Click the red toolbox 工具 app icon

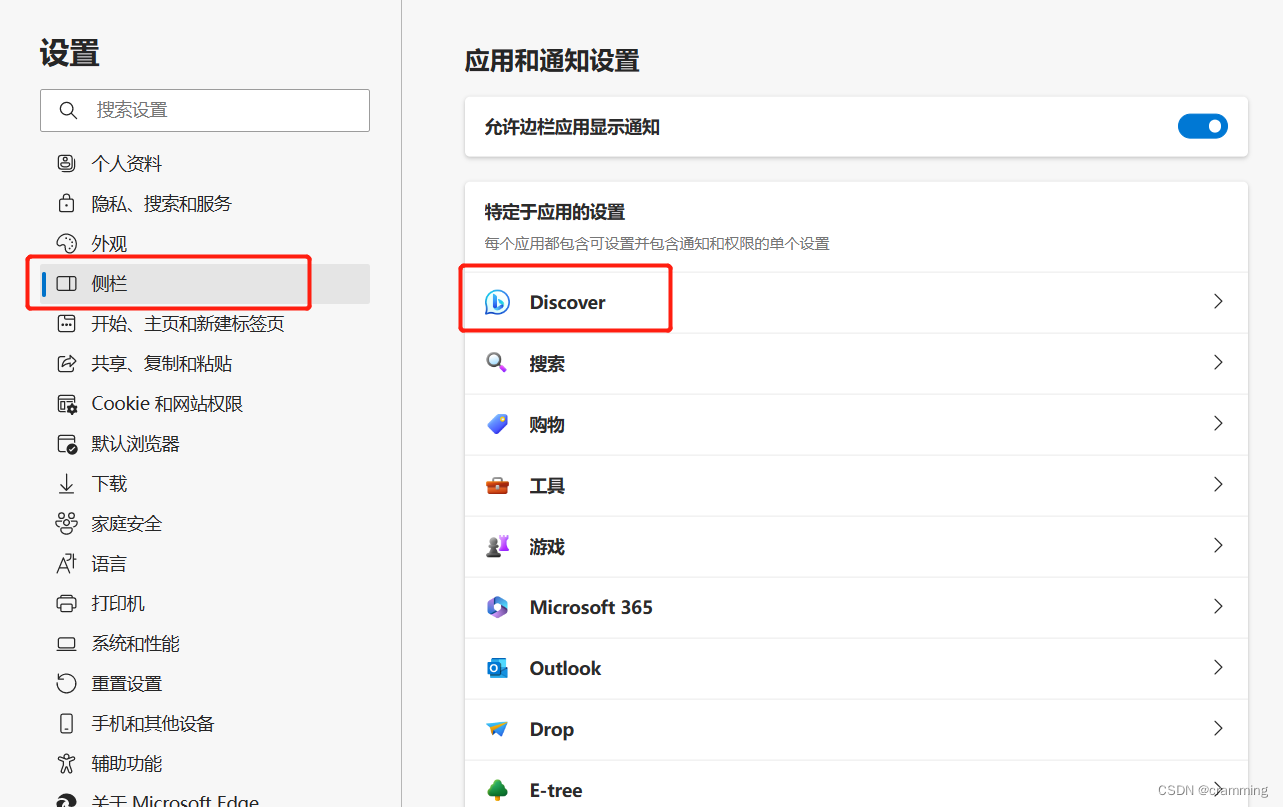497,486
